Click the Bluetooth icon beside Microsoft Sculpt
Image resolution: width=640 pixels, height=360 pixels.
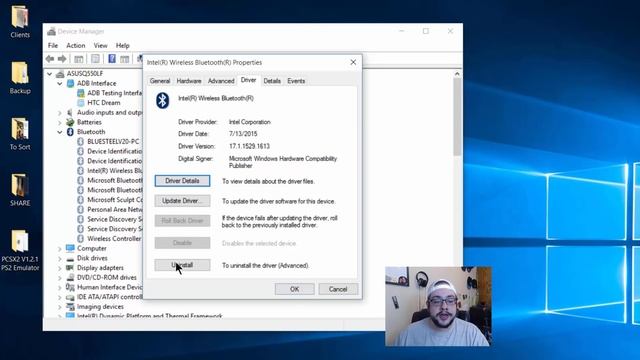click(x=80, y=200)
